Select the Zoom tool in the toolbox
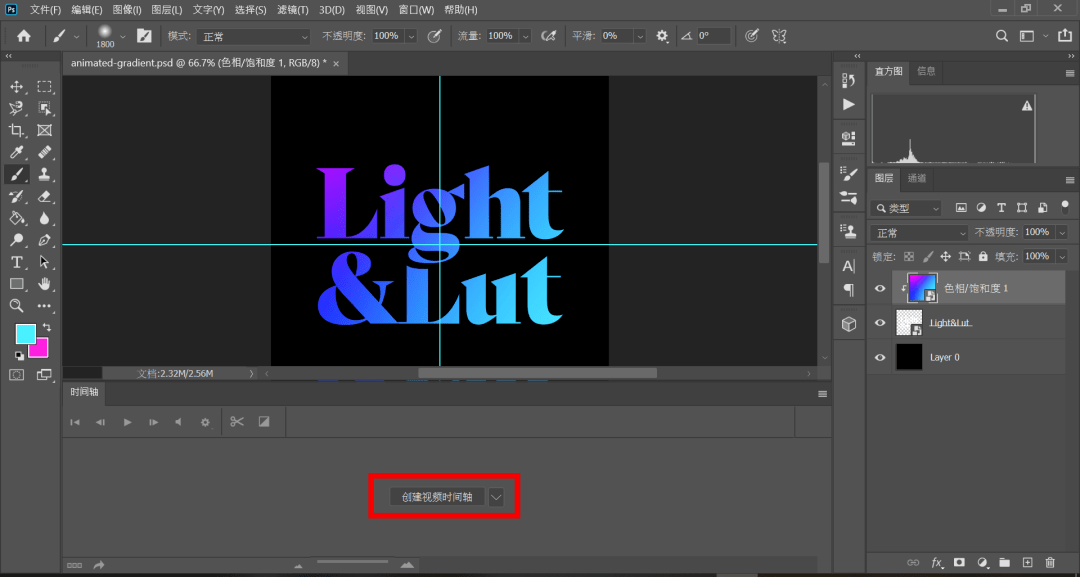Screen dimensions: 1080x577 tap(17, 306)
